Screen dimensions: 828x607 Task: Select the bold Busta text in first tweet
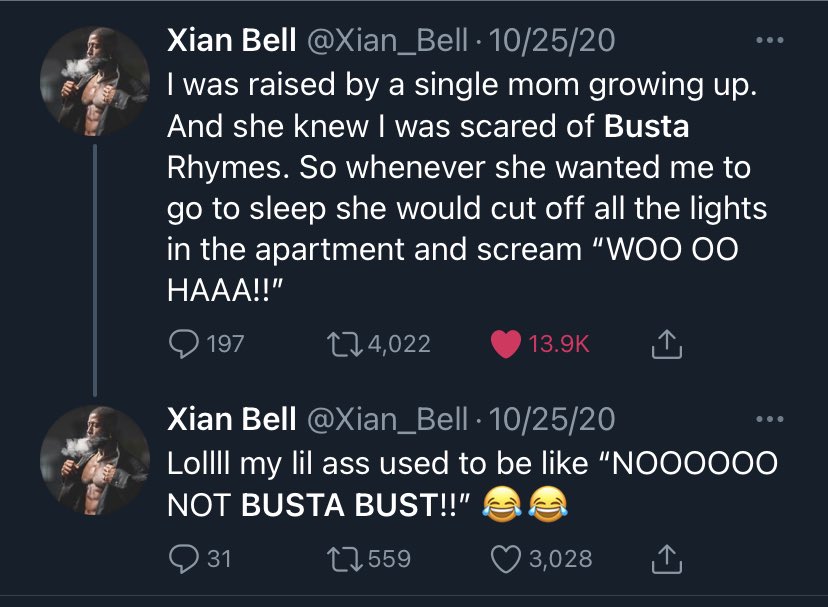click(646, 126)
